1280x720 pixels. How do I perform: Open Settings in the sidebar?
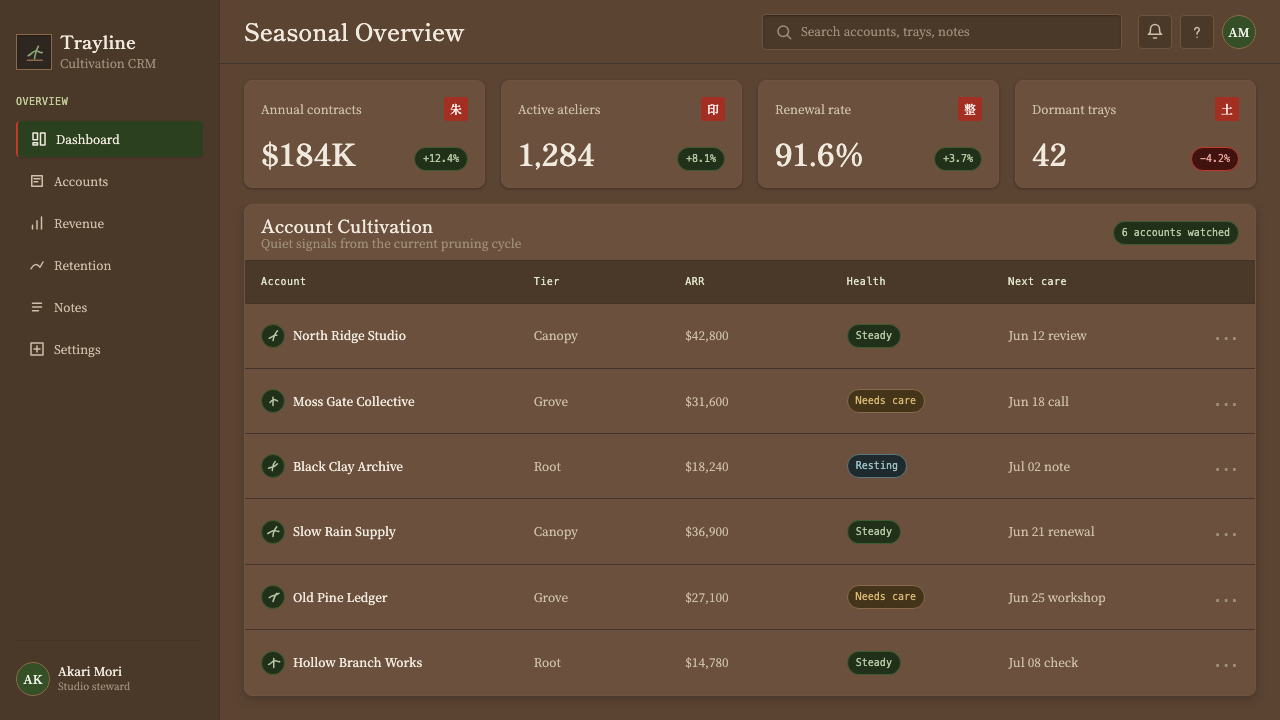pyautogui.click(x=110, y=349)
